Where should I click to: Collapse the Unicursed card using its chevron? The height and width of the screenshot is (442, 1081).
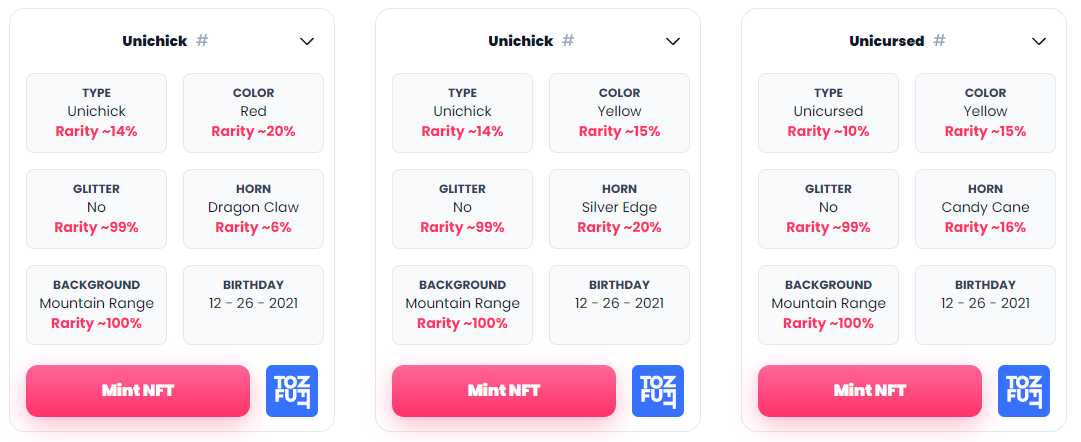point(1039,41)
